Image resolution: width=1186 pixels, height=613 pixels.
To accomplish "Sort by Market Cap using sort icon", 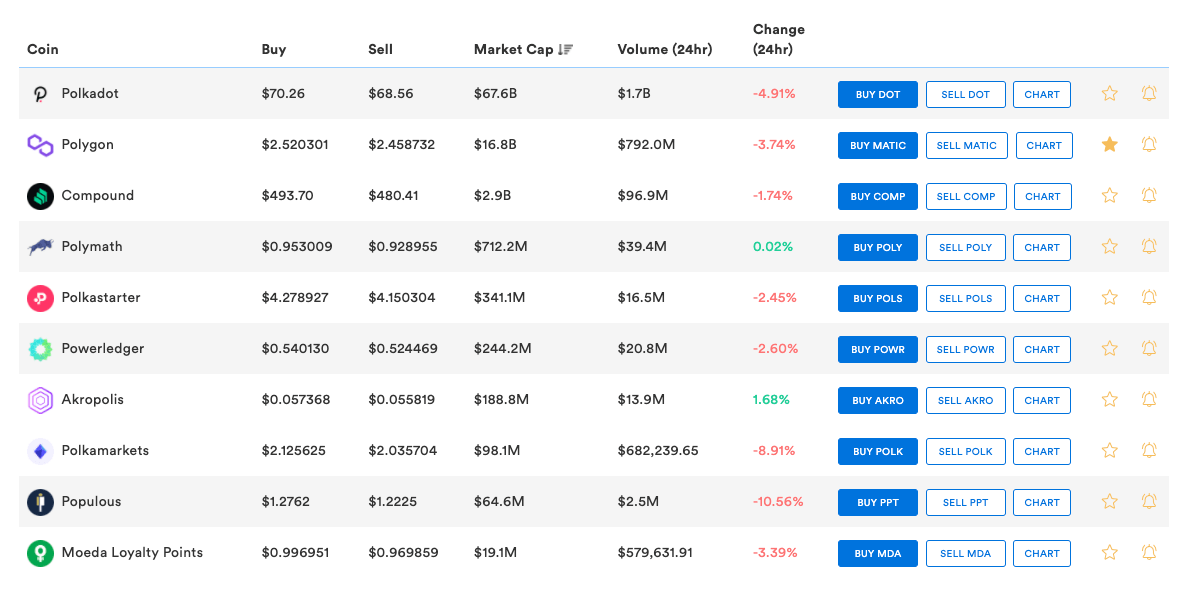I will click(565, 49).
